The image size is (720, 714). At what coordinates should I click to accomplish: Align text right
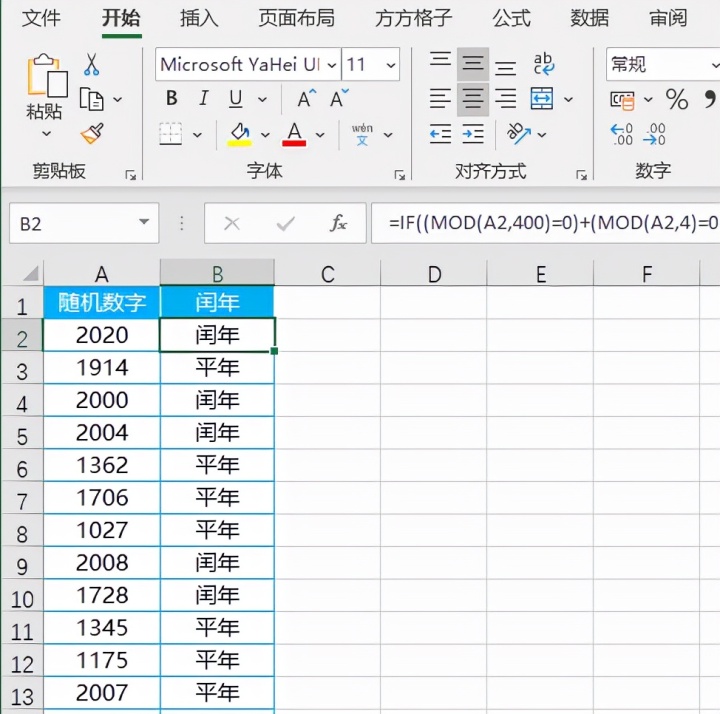tap(506, 99)
